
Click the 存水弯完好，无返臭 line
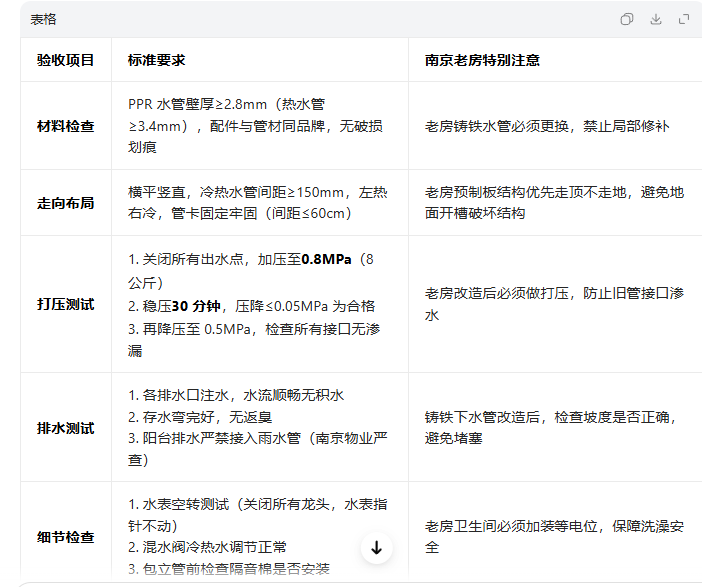point(200,417)
